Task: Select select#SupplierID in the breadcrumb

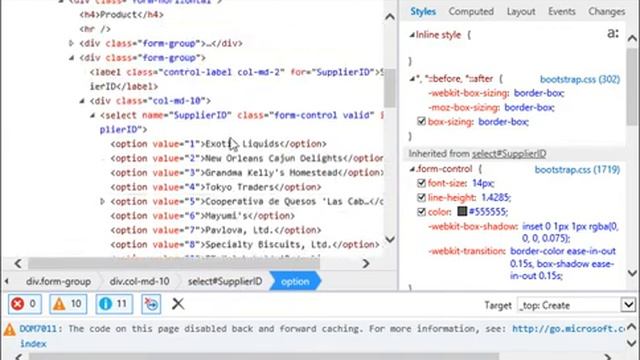Action: [x=225, y=282]
